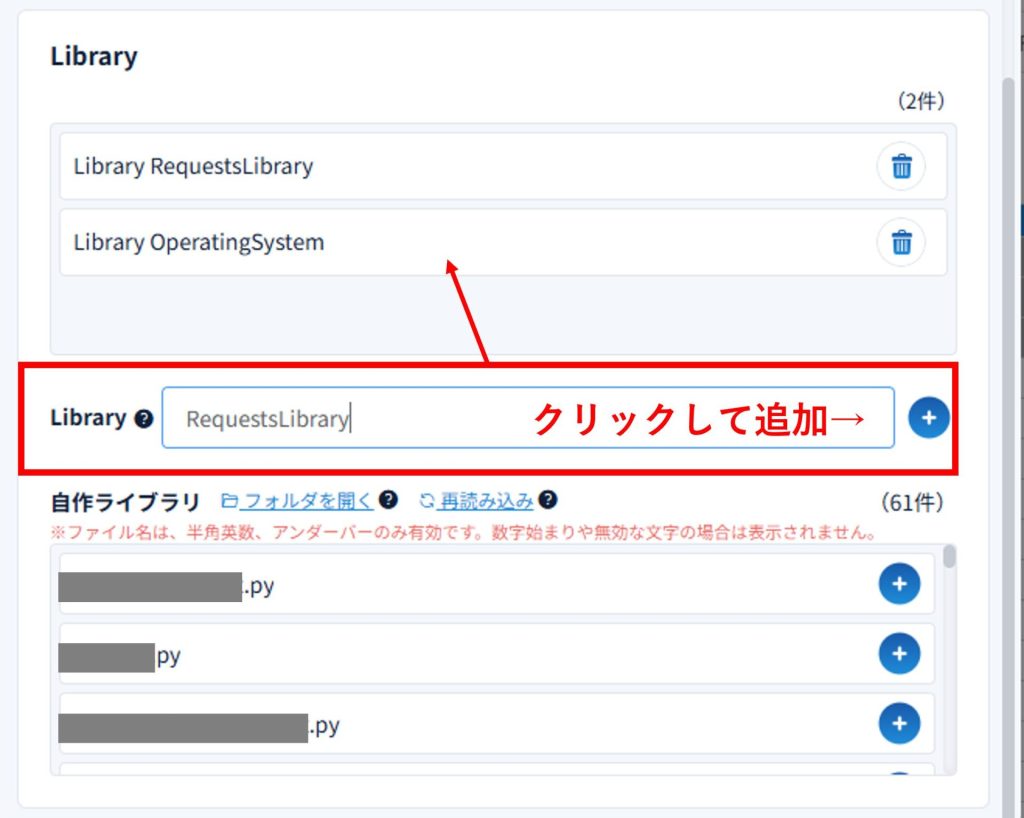Image resolution: width=1024 pixels, height=818 pixels.
Task: Open help icon next to フォルダを開く
Action: point(389,500)
